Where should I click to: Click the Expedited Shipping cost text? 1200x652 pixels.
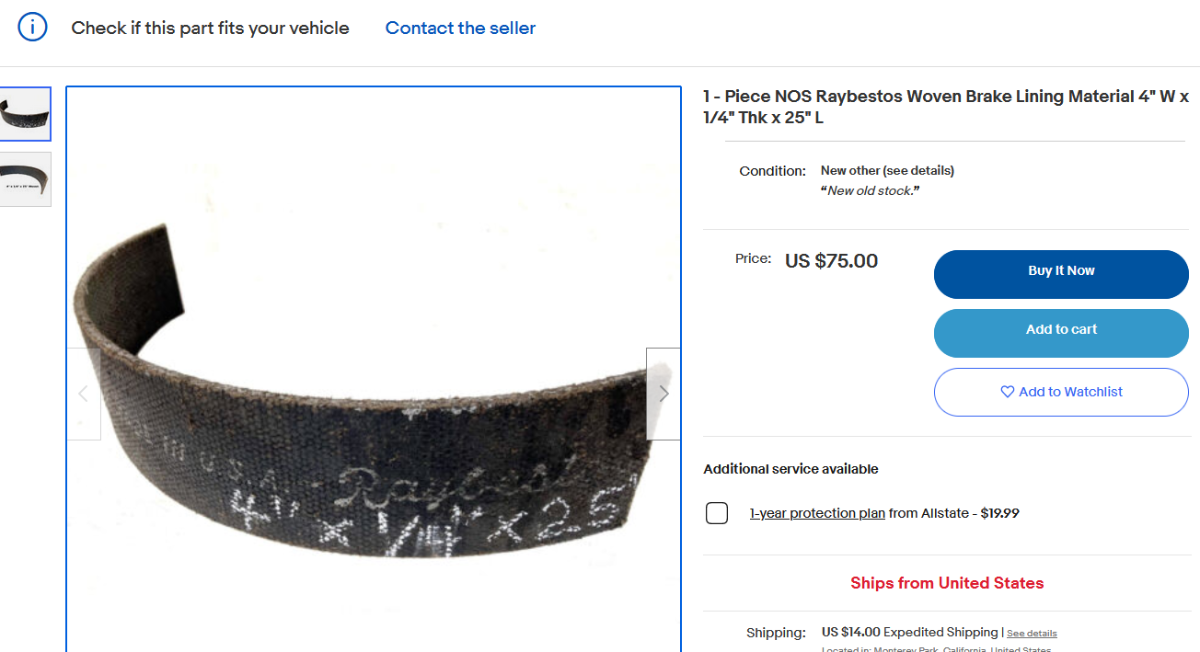pos(909,632)
